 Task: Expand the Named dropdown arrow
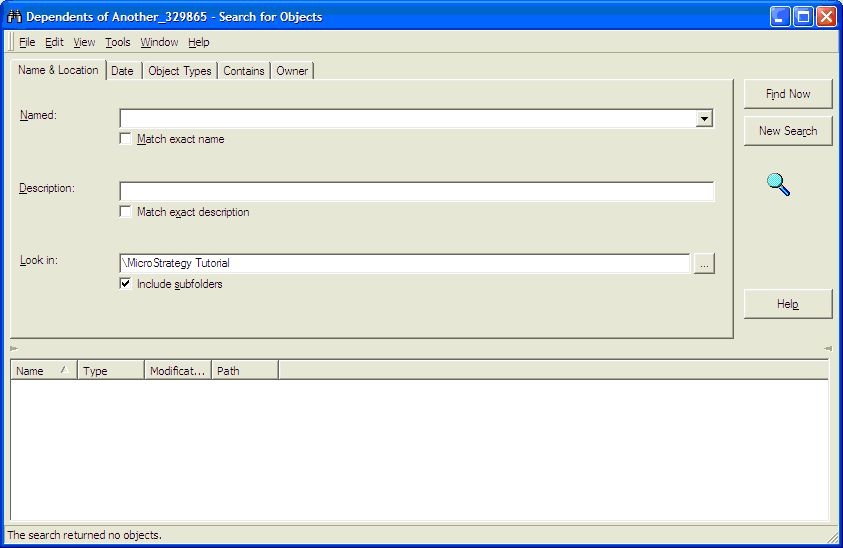click(x=704, y=119)
